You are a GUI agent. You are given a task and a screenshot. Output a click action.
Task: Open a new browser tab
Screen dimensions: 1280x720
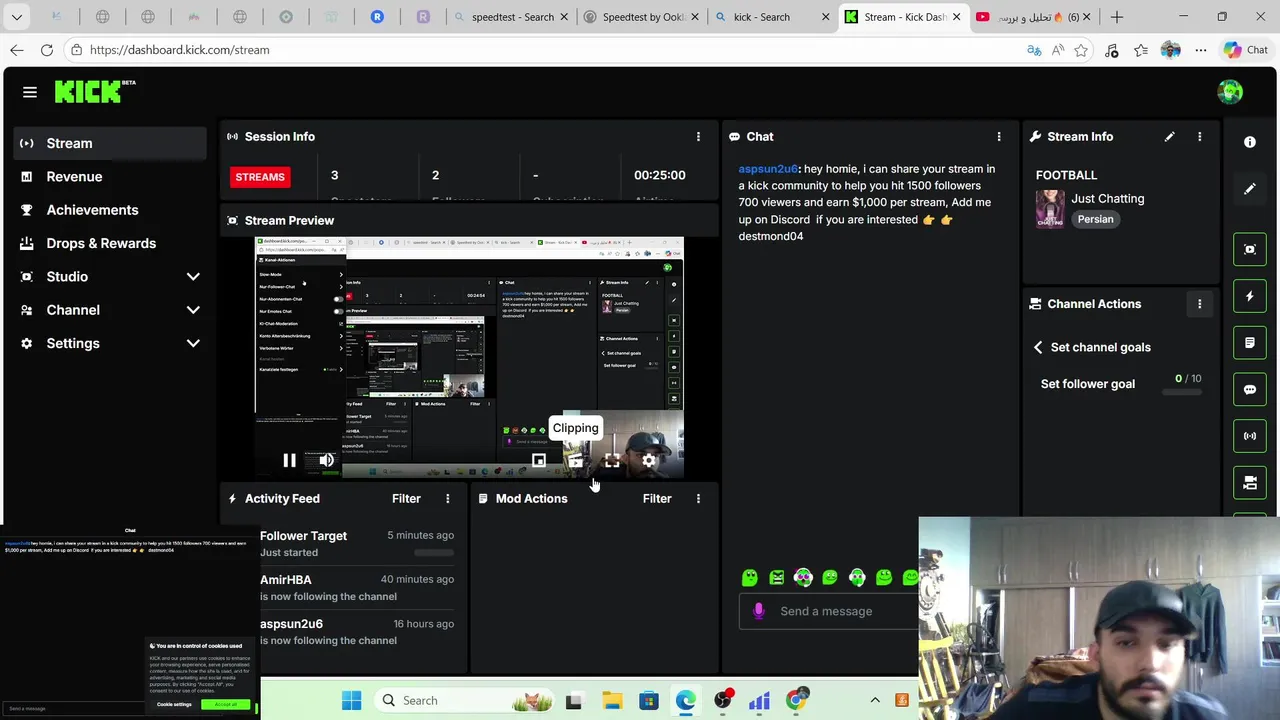point(1117,17)
